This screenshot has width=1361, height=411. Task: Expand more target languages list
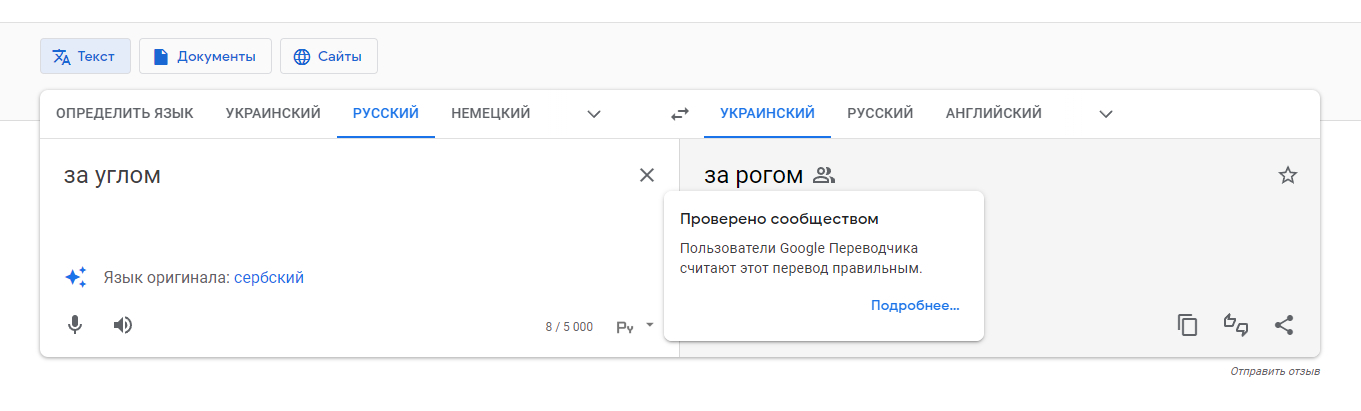1106,114
